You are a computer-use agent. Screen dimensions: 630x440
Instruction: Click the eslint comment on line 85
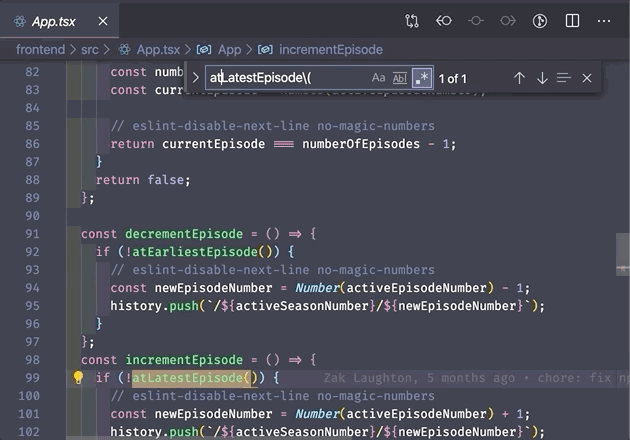[272, 126]
